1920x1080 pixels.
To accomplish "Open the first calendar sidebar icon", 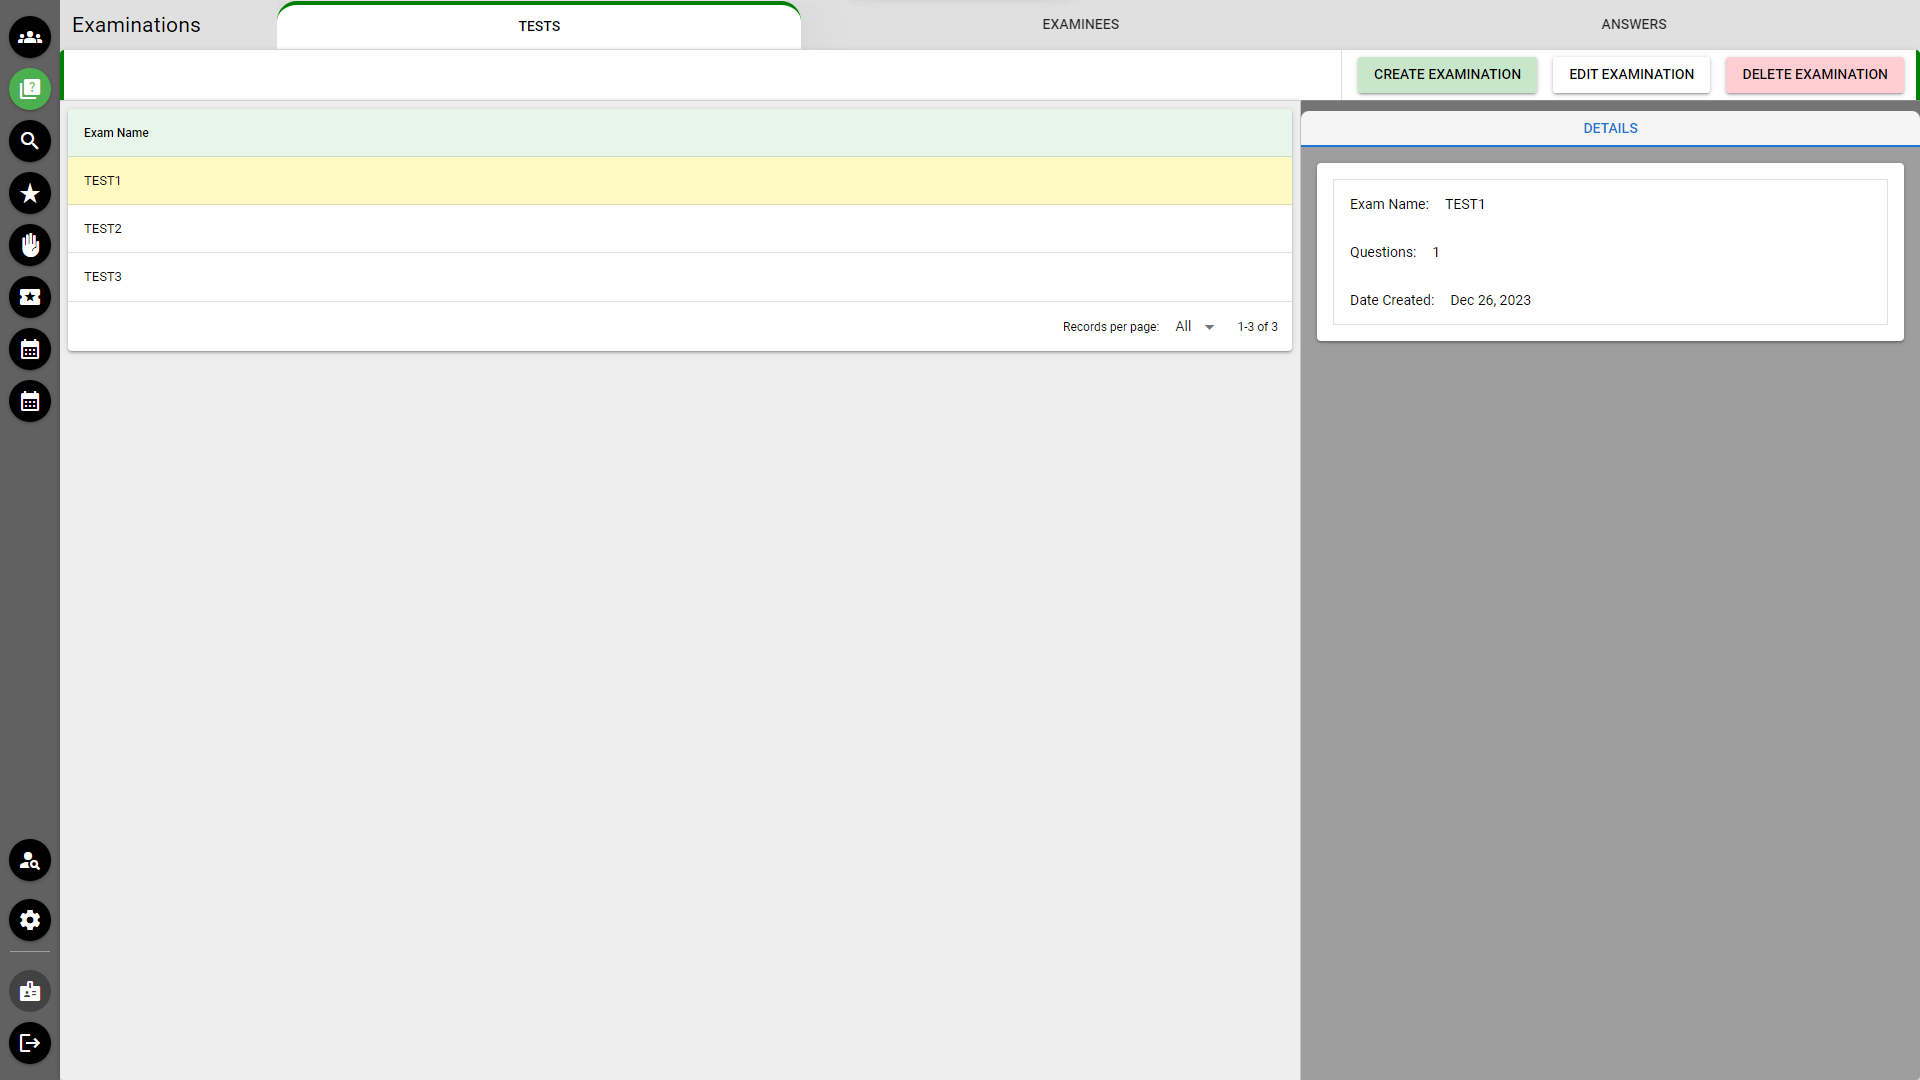I will tap(30, 349).
